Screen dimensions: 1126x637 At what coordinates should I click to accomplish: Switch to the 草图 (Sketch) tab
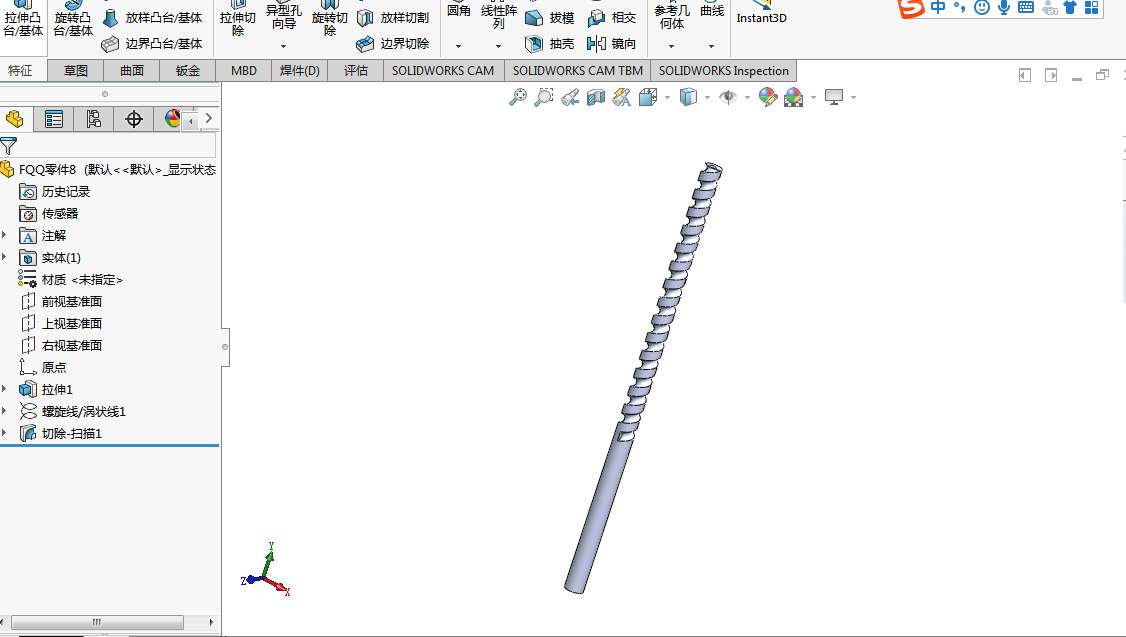pos(75,70)
